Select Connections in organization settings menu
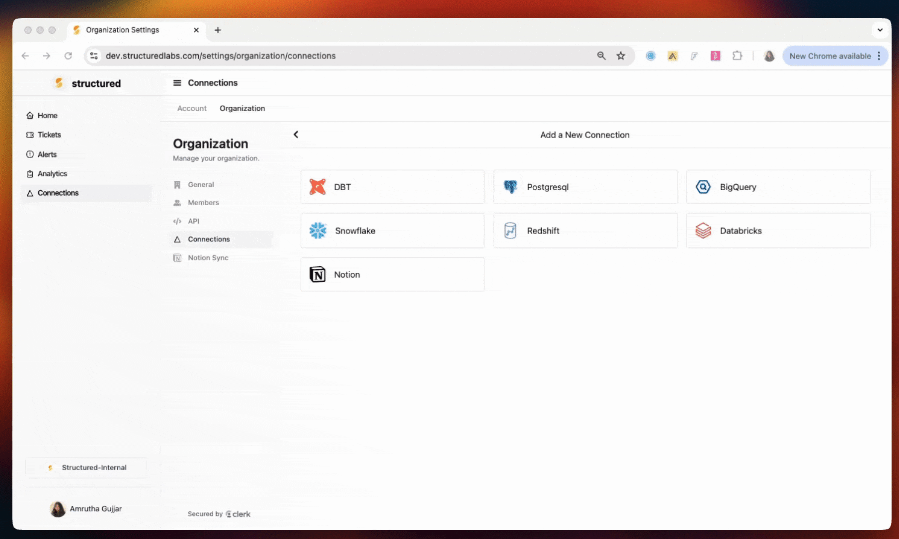Image resolution: width=899 pixels, height=539 pixels. pos(222,240)
